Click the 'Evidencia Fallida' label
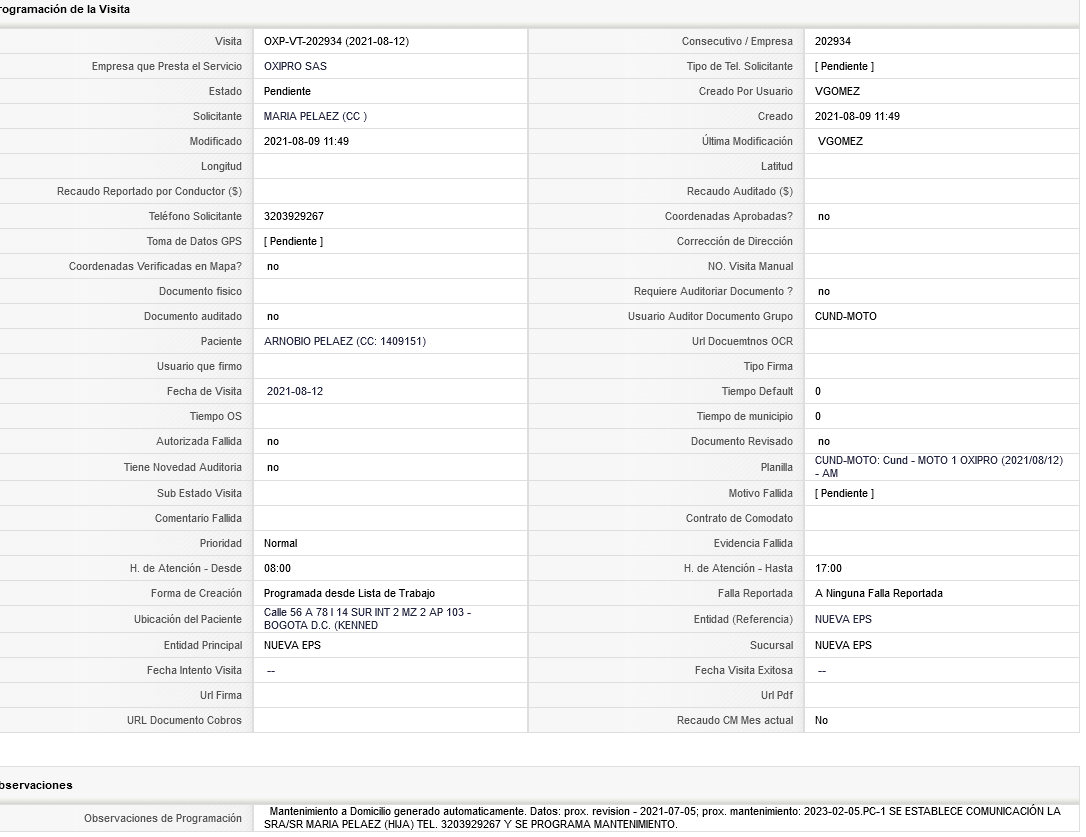1086x837 pixels. [754, 543]
